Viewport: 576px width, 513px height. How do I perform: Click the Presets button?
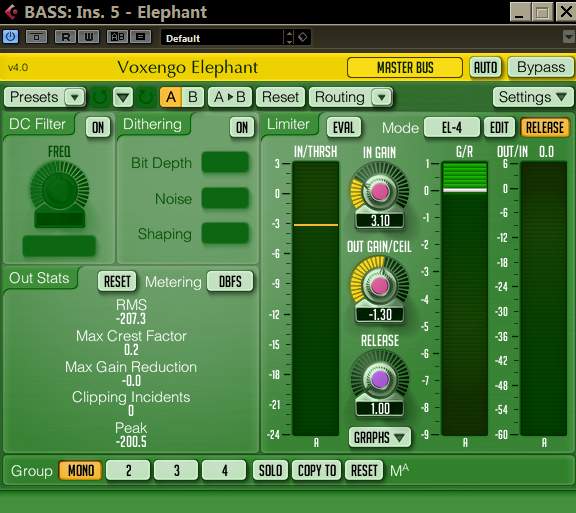pos(34,97)
